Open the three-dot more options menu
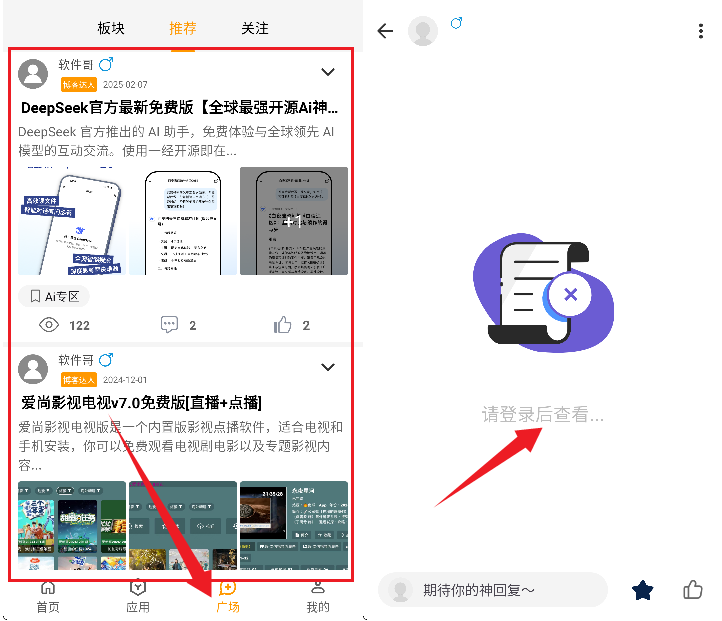This screenshot has height=621, width=722. coord(700,31)
